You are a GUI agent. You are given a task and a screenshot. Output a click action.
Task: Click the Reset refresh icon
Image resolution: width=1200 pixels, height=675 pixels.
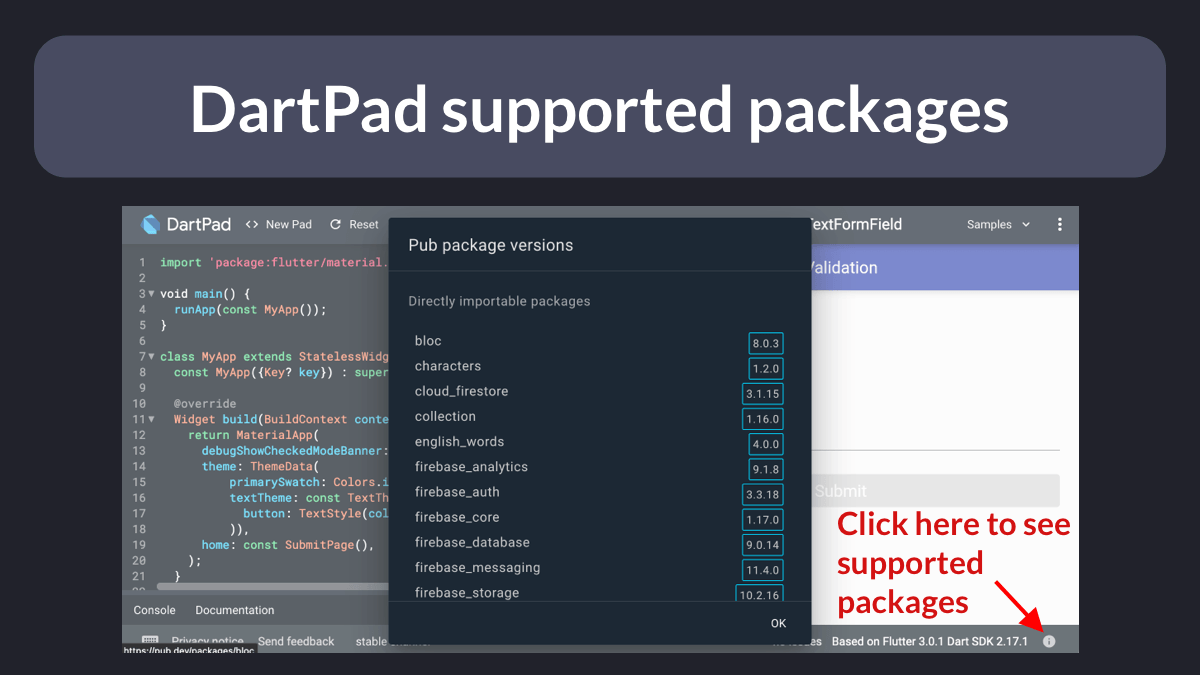[336, 225]
